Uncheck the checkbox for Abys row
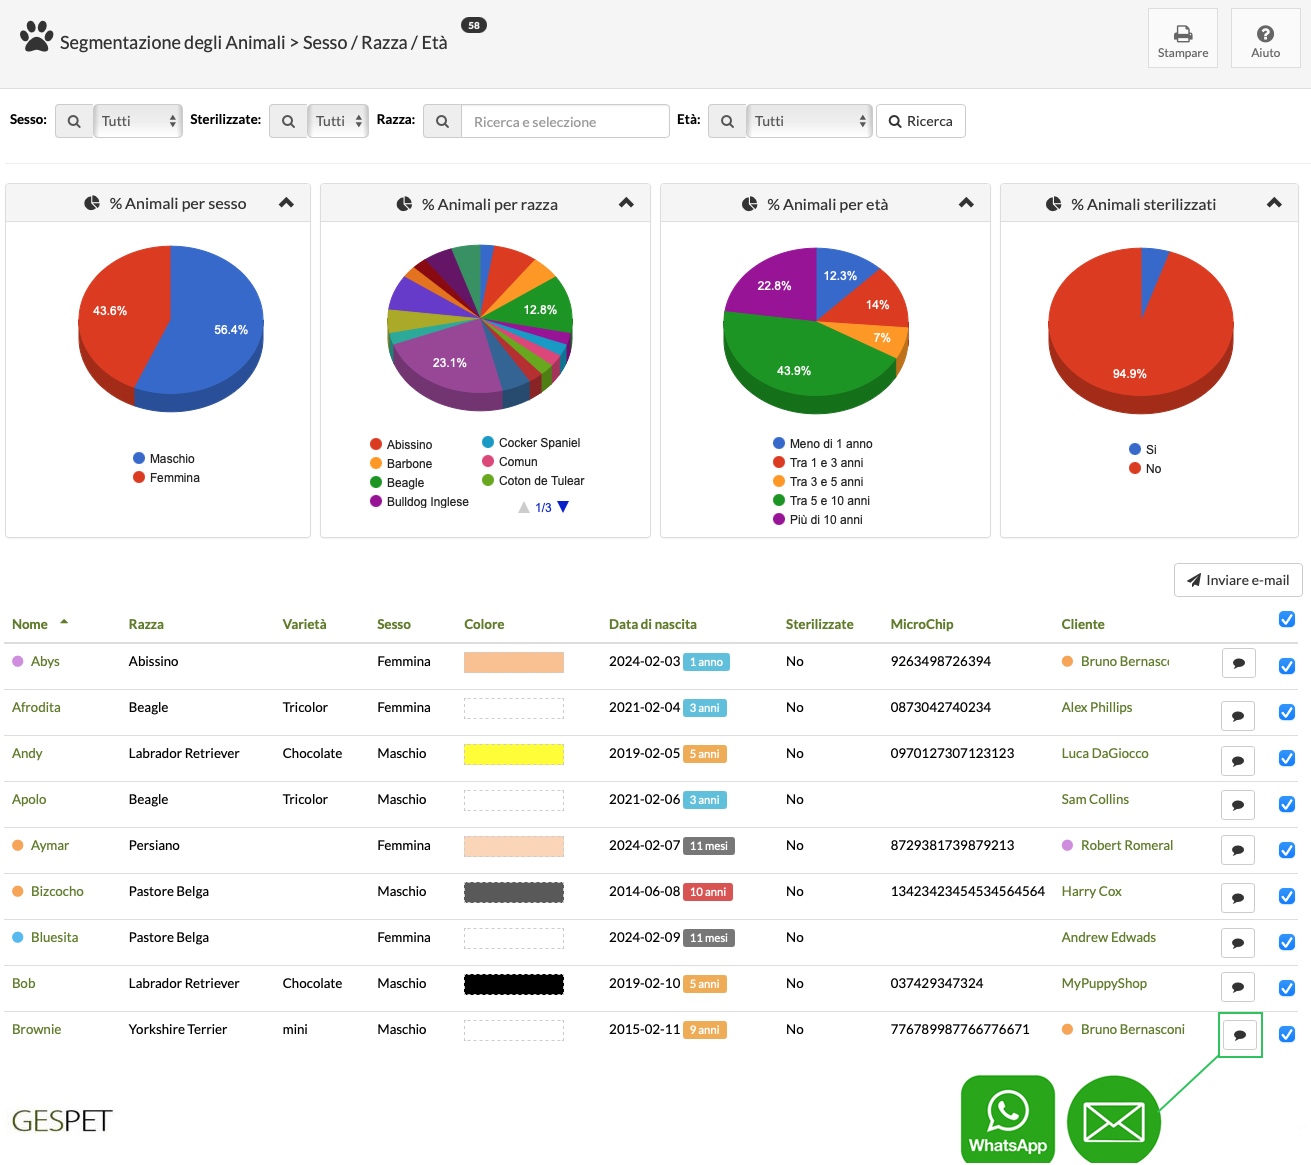Image resolution: width=1311 pixels, height=1165 pixels. click(1287, 666)
